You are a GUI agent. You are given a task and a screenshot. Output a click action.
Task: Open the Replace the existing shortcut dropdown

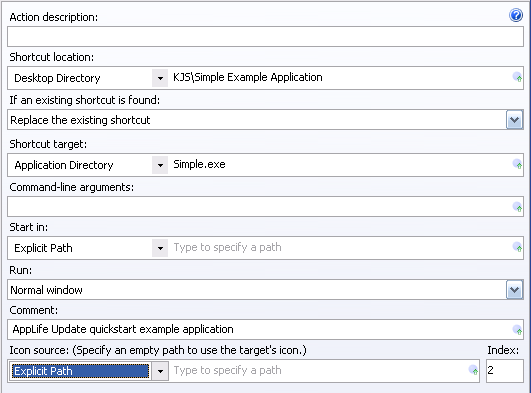(x=514, y=120)
